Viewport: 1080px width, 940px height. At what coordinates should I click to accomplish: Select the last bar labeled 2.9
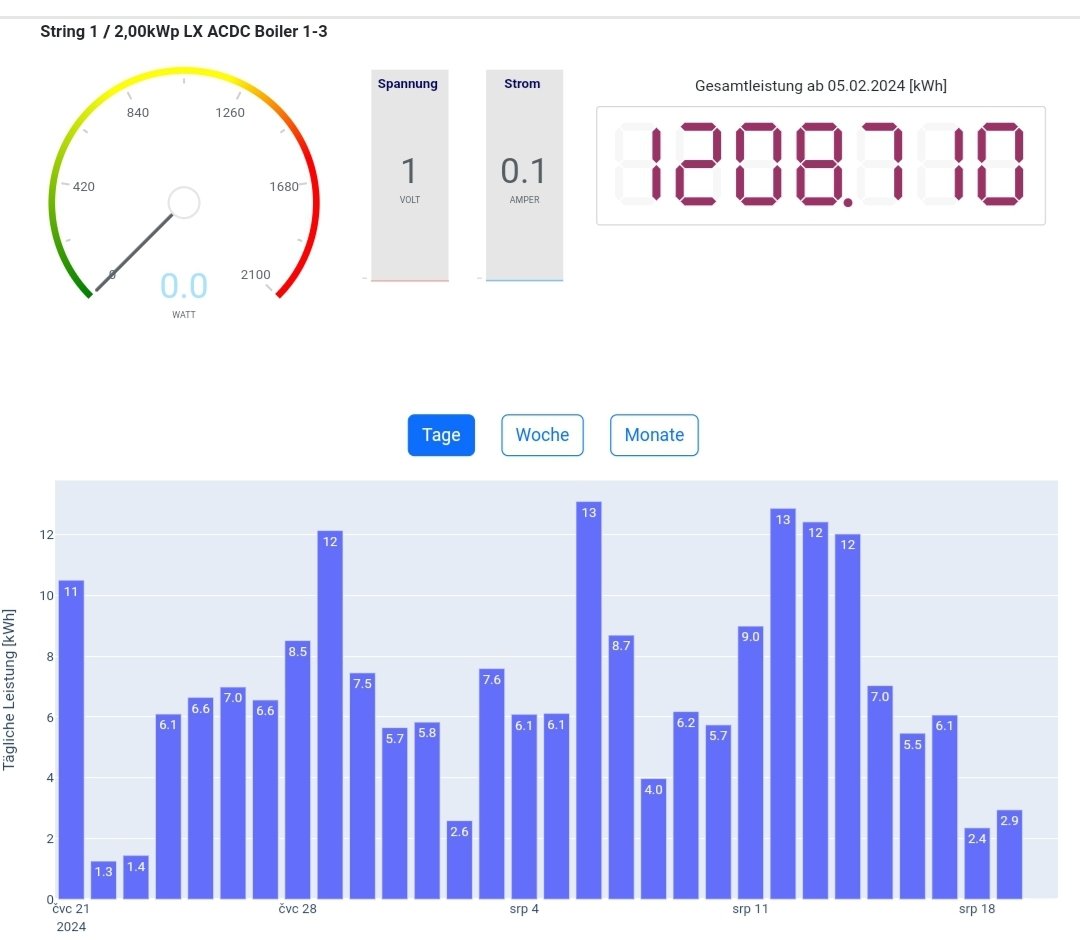(1009, 855)
